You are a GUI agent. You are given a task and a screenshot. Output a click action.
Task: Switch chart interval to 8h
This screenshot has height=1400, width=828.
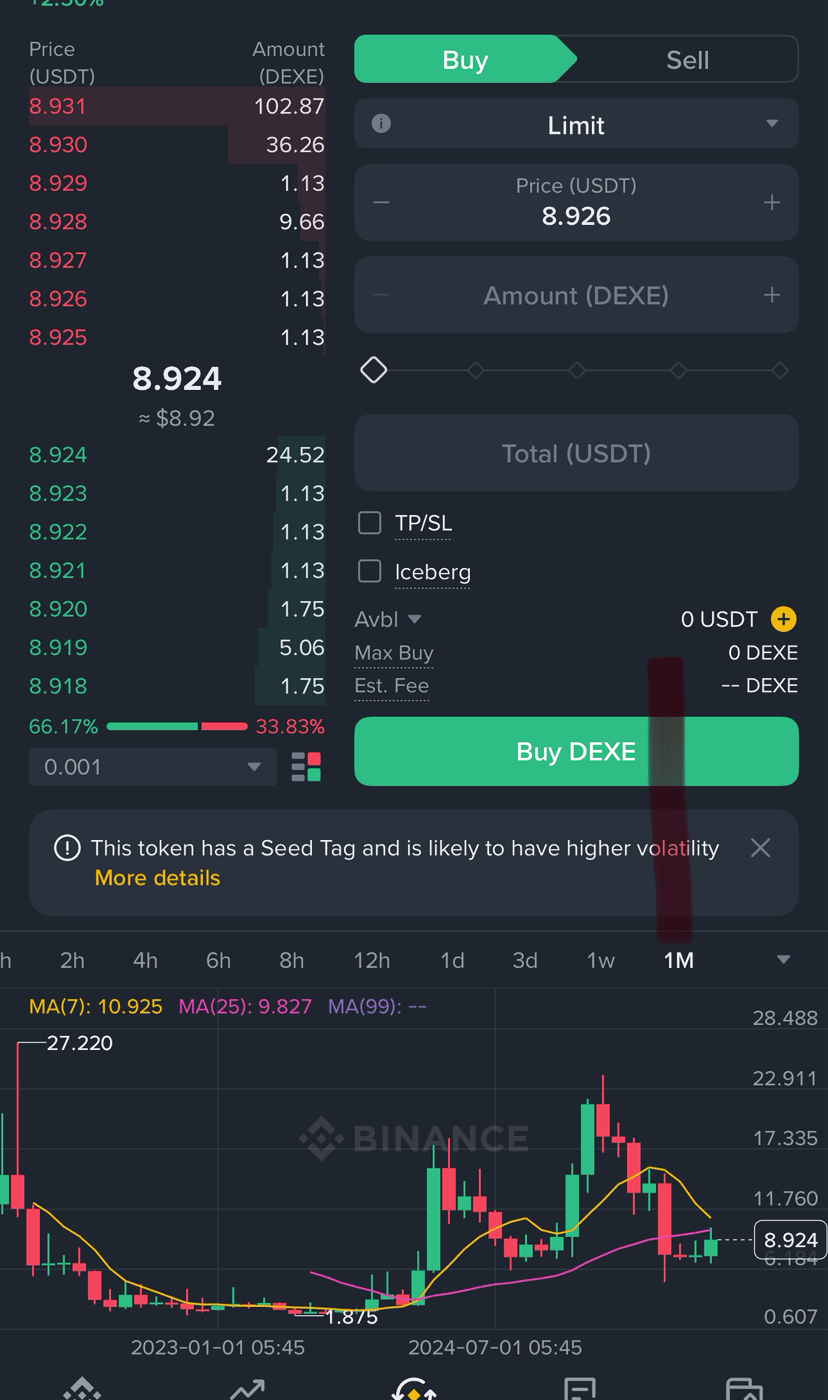291,960
